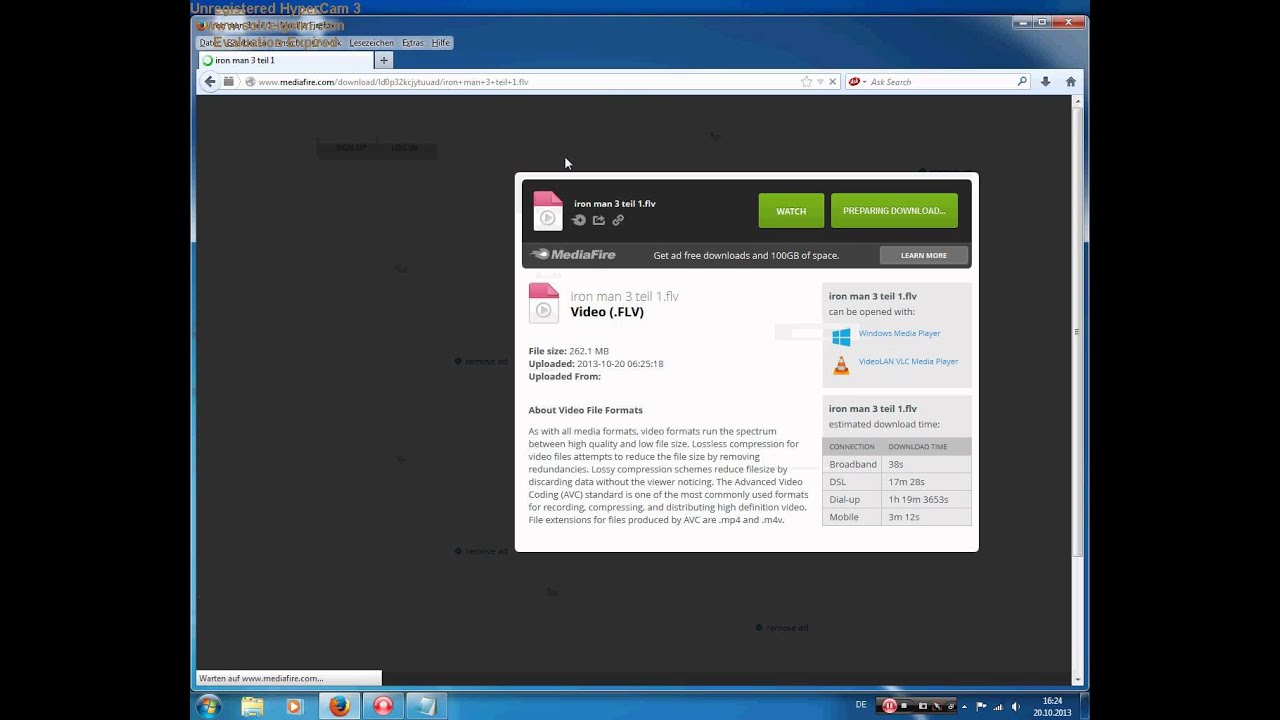Click the pink video file icon in dark header
The image size is (1280, 720).
click(x=547, y=211)
